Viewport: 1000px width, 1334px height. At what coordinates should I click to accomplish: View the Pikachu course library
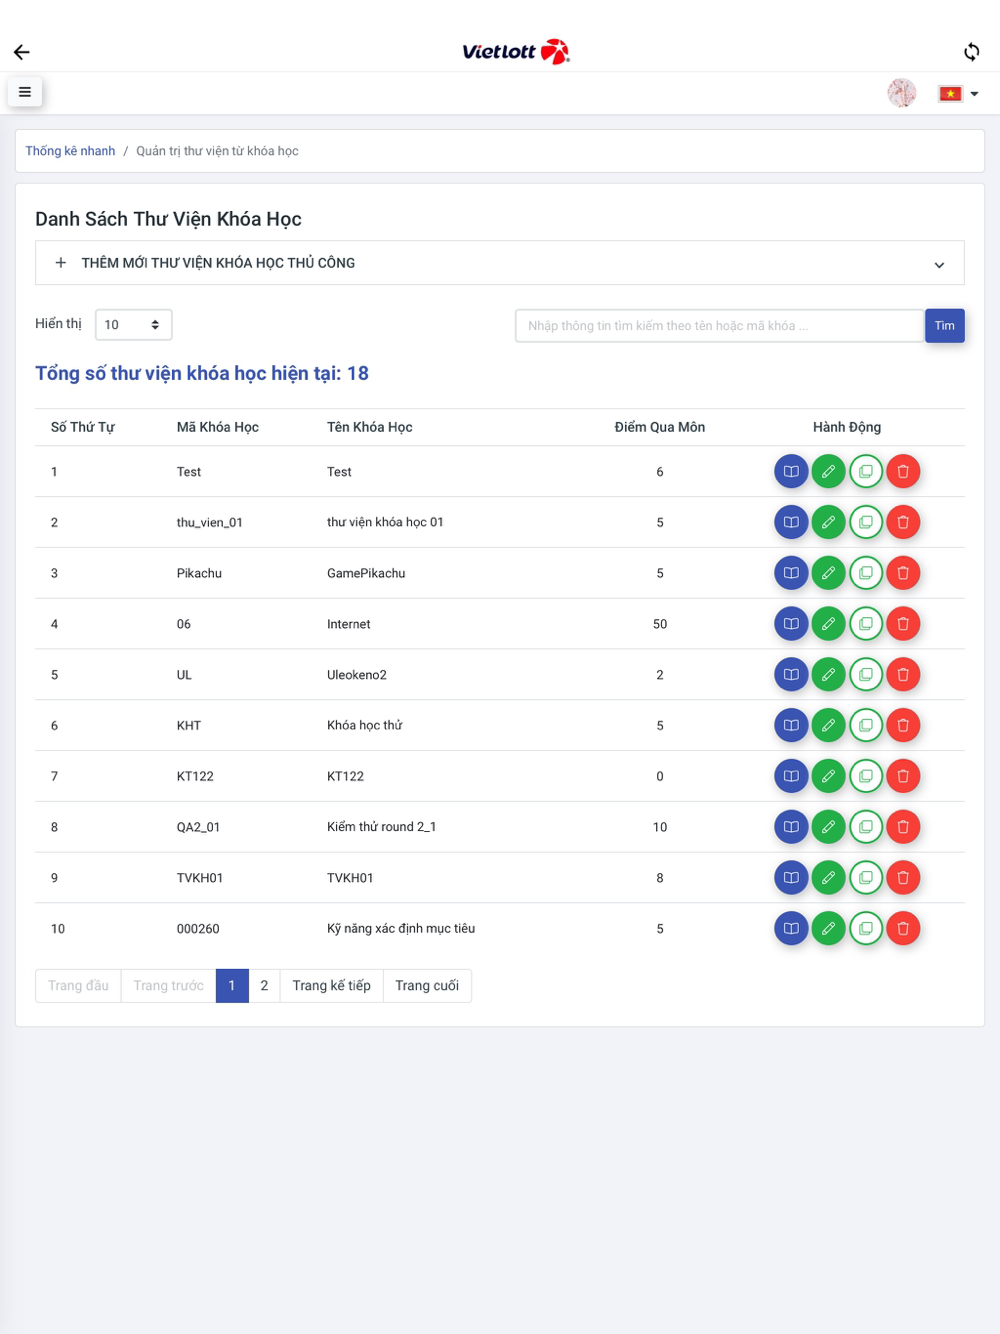(791, 573)
